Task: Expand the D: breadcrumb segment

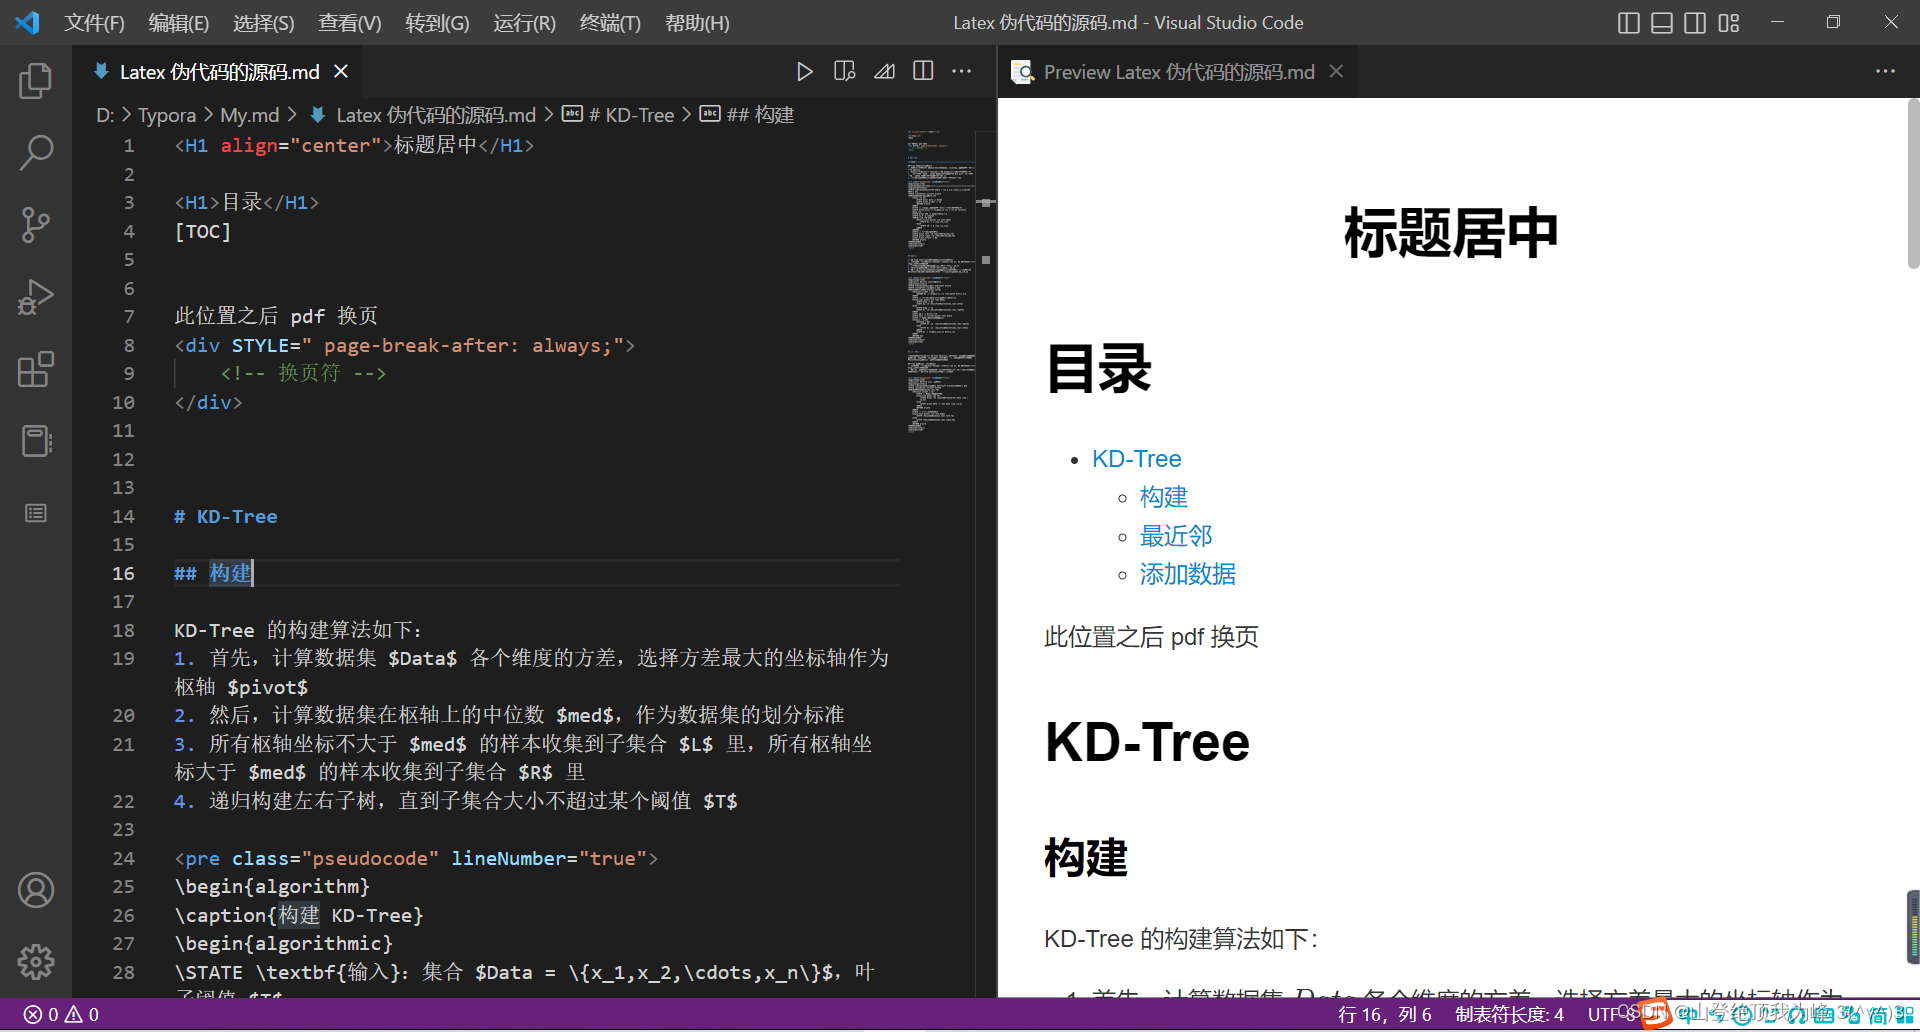Action: pos(105,115)
